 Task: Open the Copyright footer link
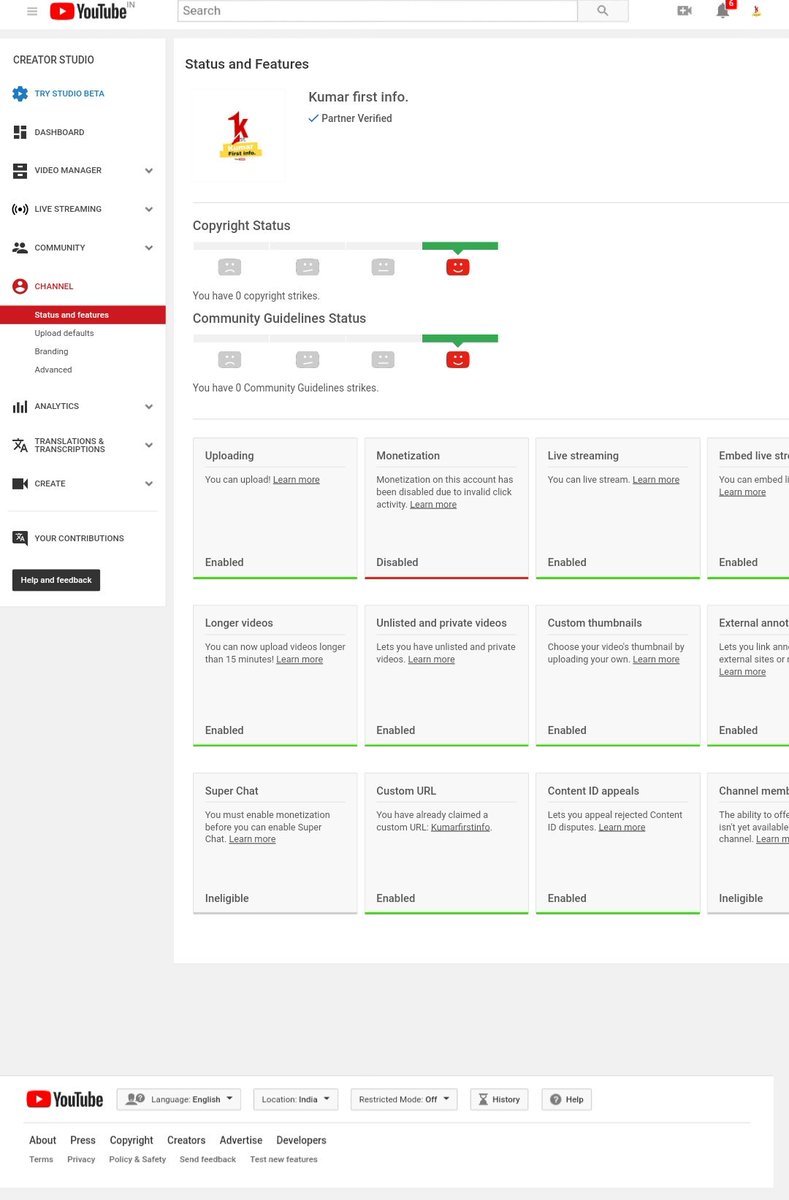[x=132, y=1141]
